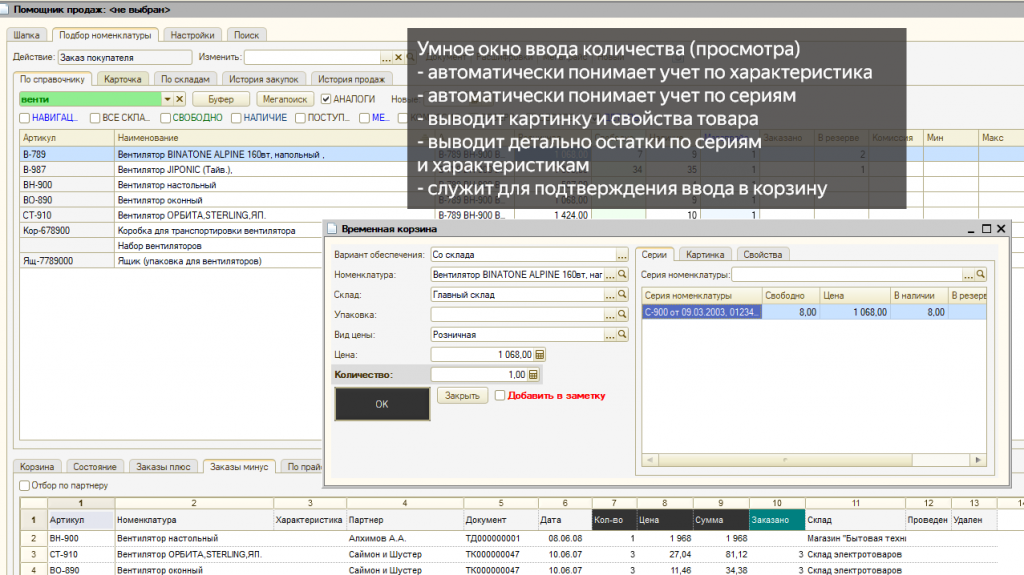Open calculator for Цена field
Screen dimensions: 1024x575
[539, 355]
